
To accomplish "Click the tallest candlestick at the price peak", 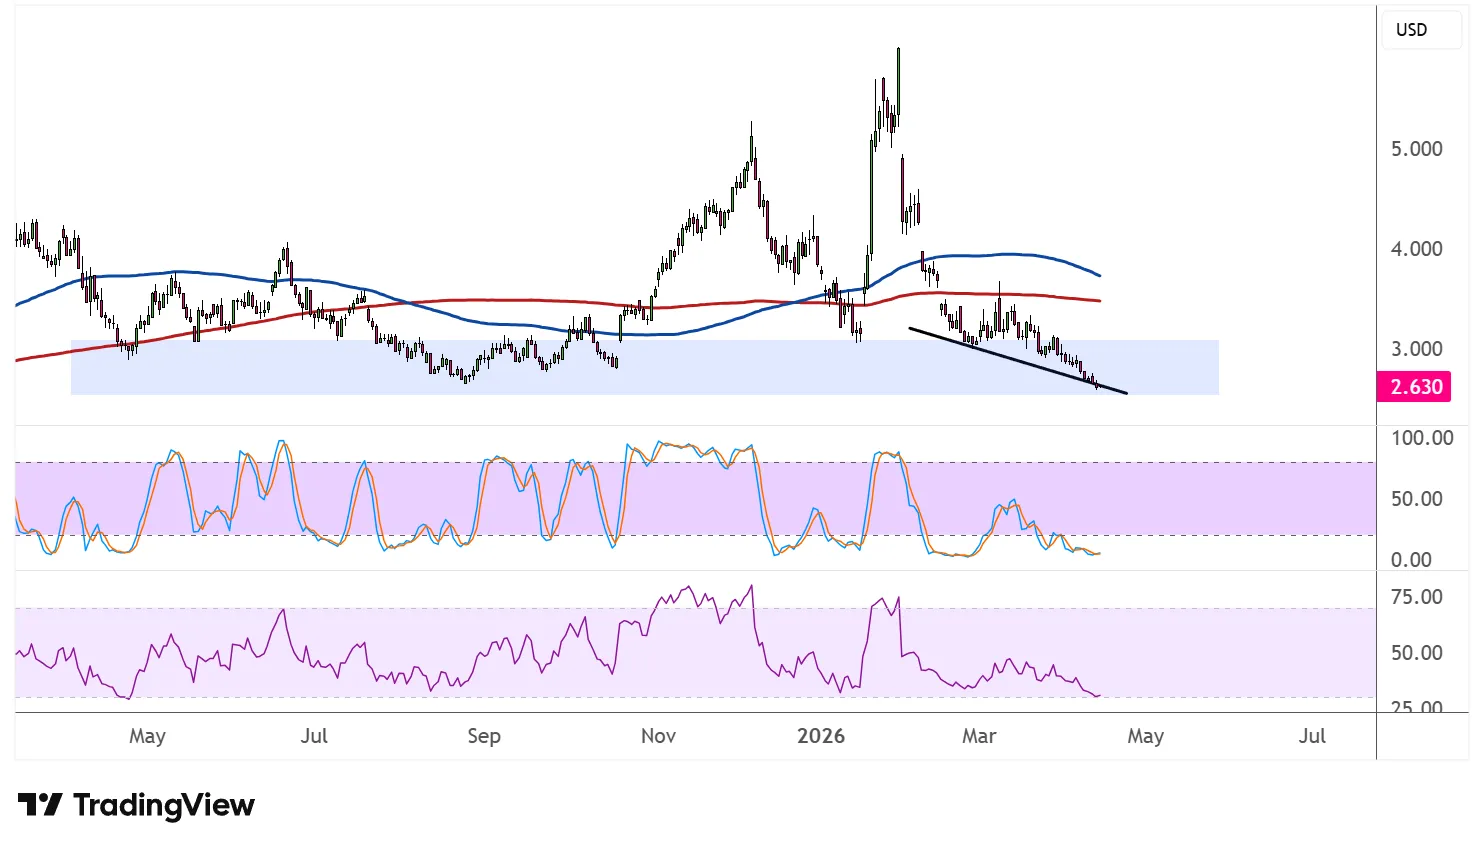I will coord(898,80).
